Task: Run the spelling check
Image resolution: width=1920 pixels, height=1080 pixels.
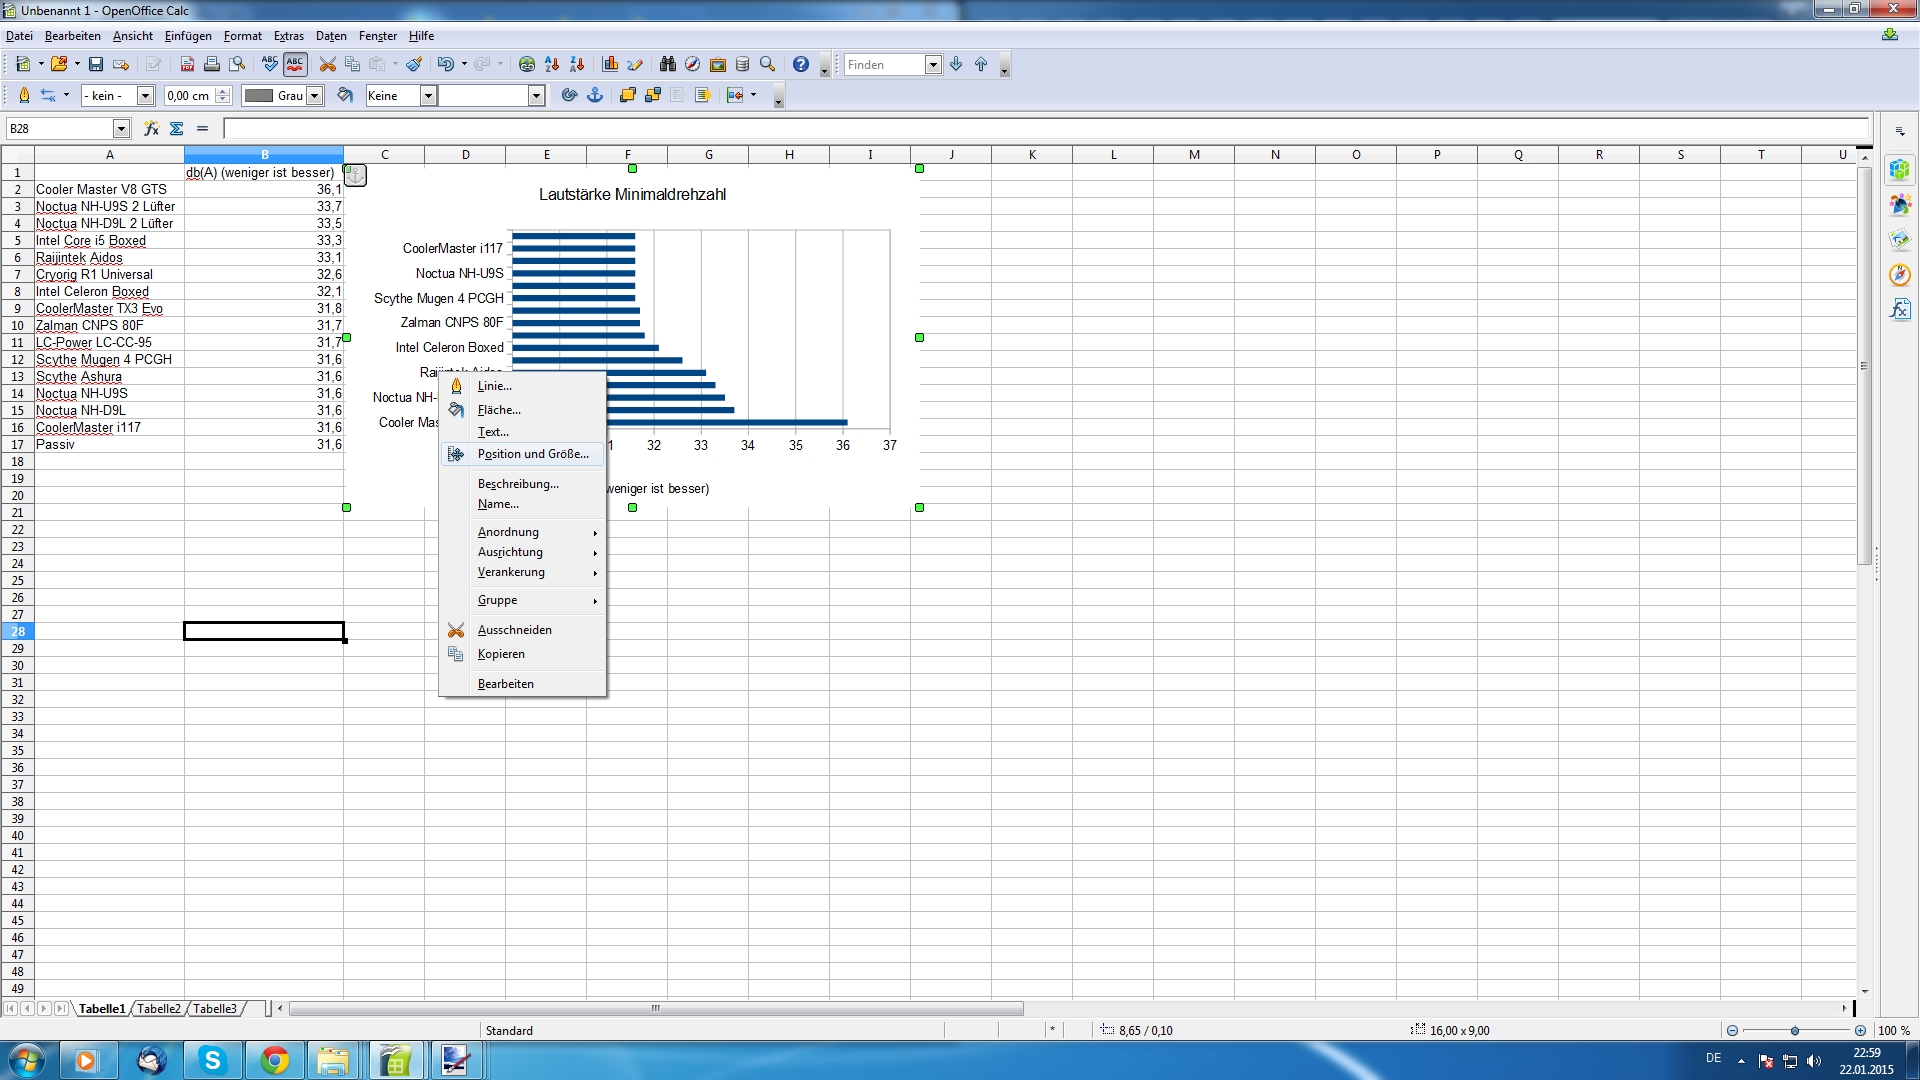Action: [x=270, y=65]
